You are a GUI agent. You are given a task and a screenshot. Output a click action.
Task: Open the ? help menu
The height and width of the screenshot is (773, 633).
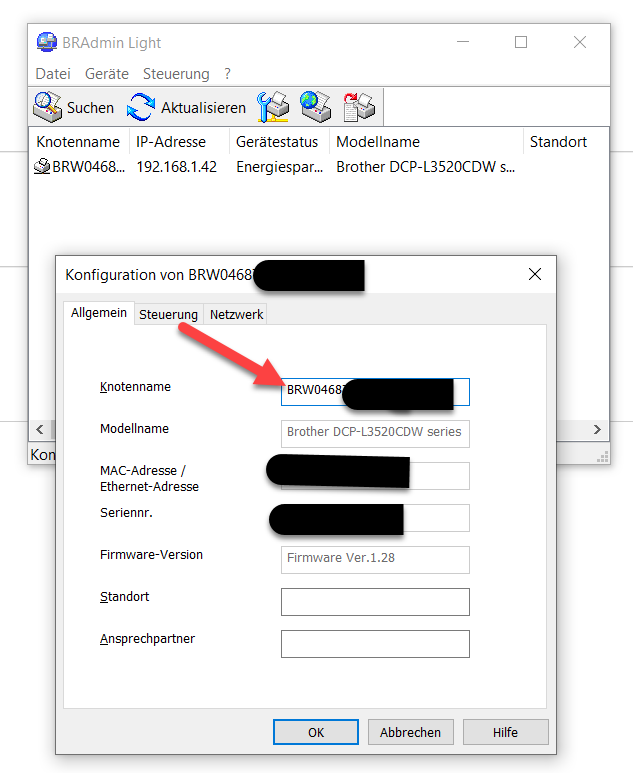227,74
